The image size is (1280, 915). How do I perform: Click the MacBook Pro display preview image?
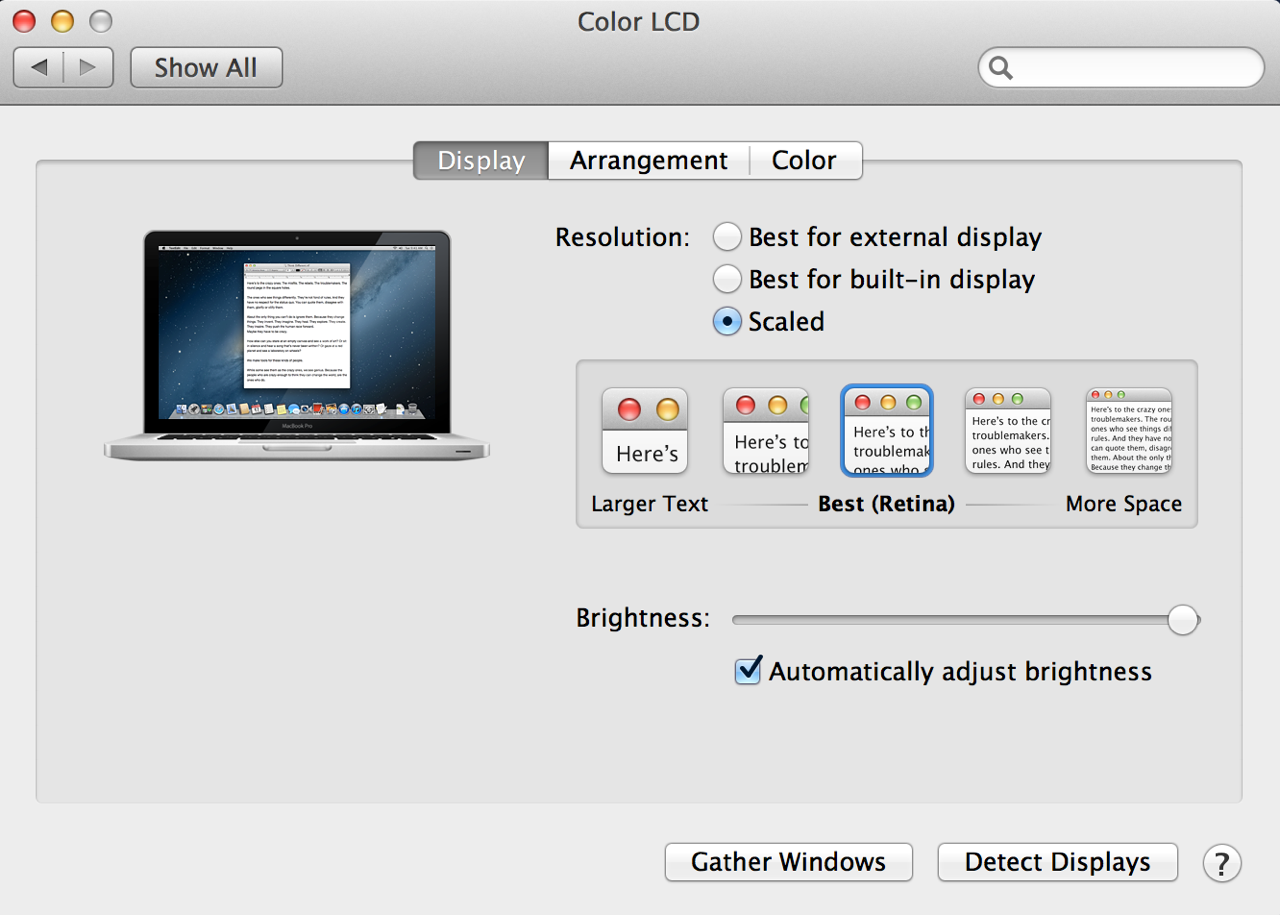pyautogui.click(x=297, y=345)
